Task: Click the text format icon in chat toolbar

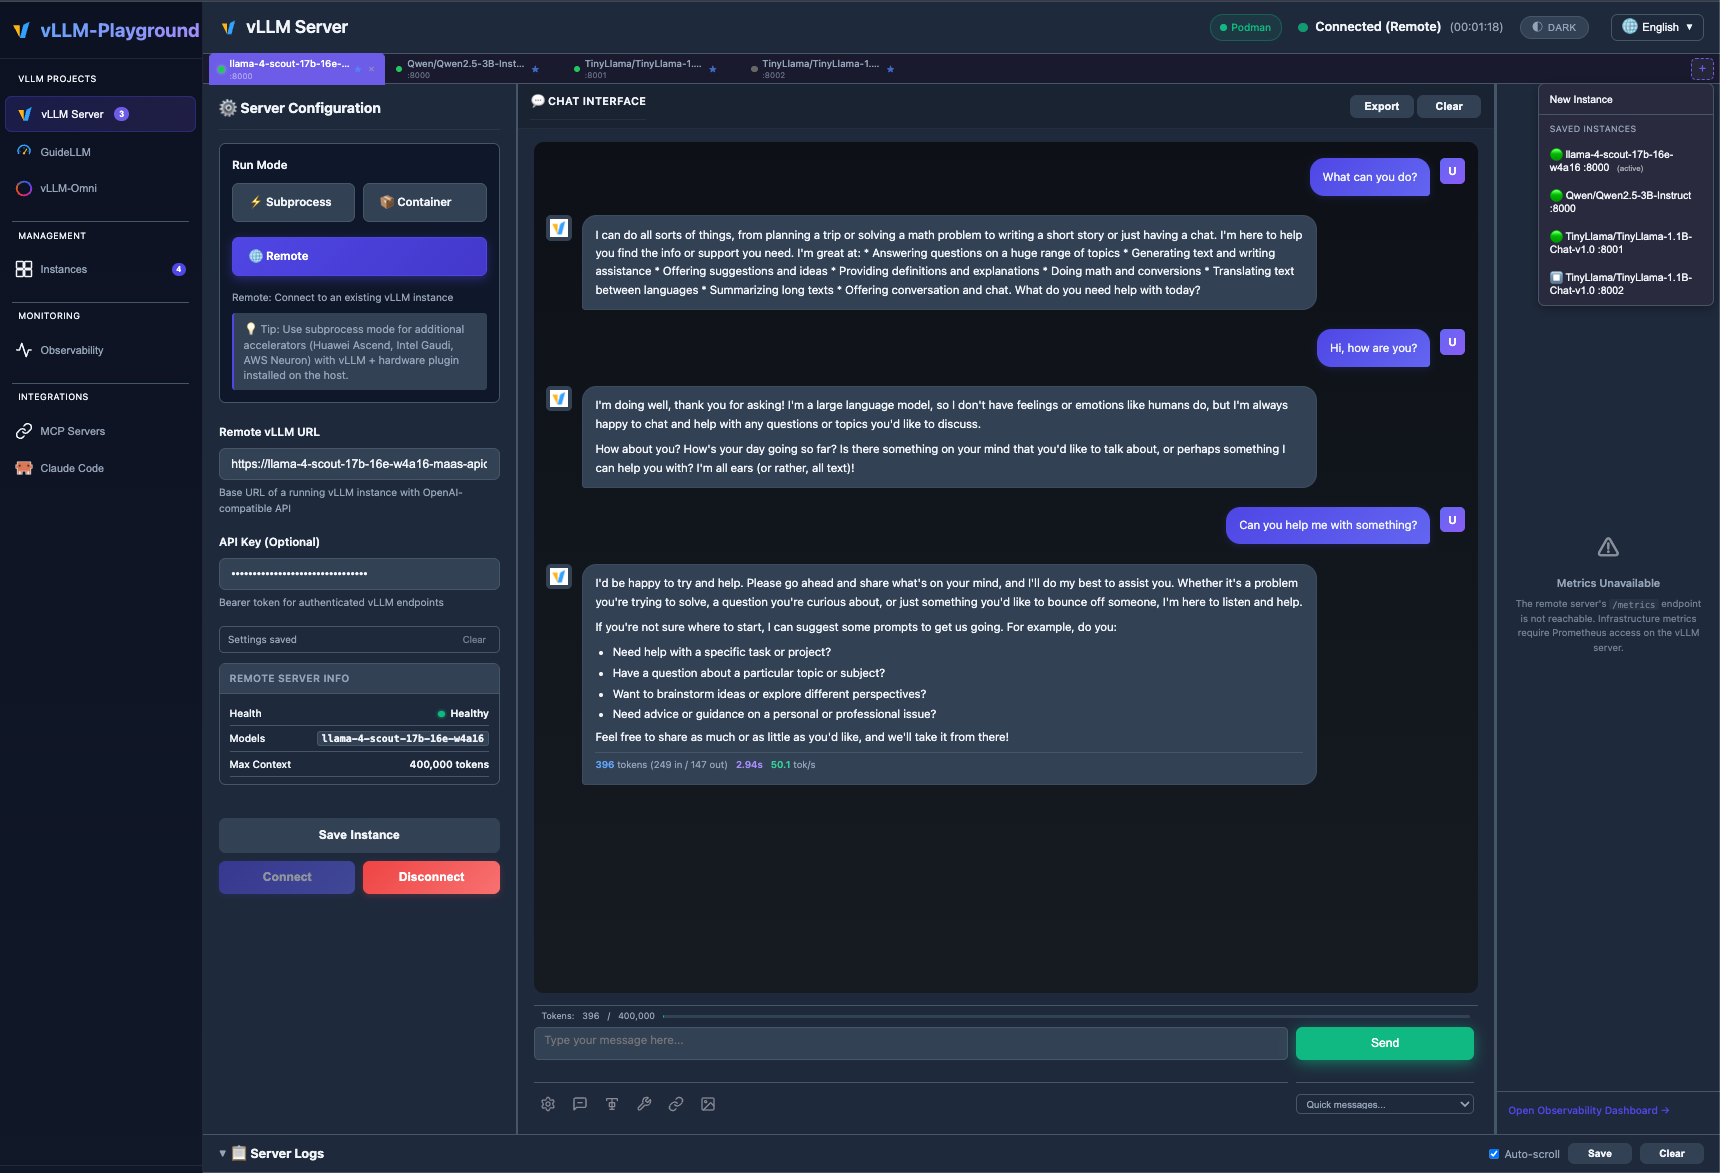Action: tap(612, 1104)
